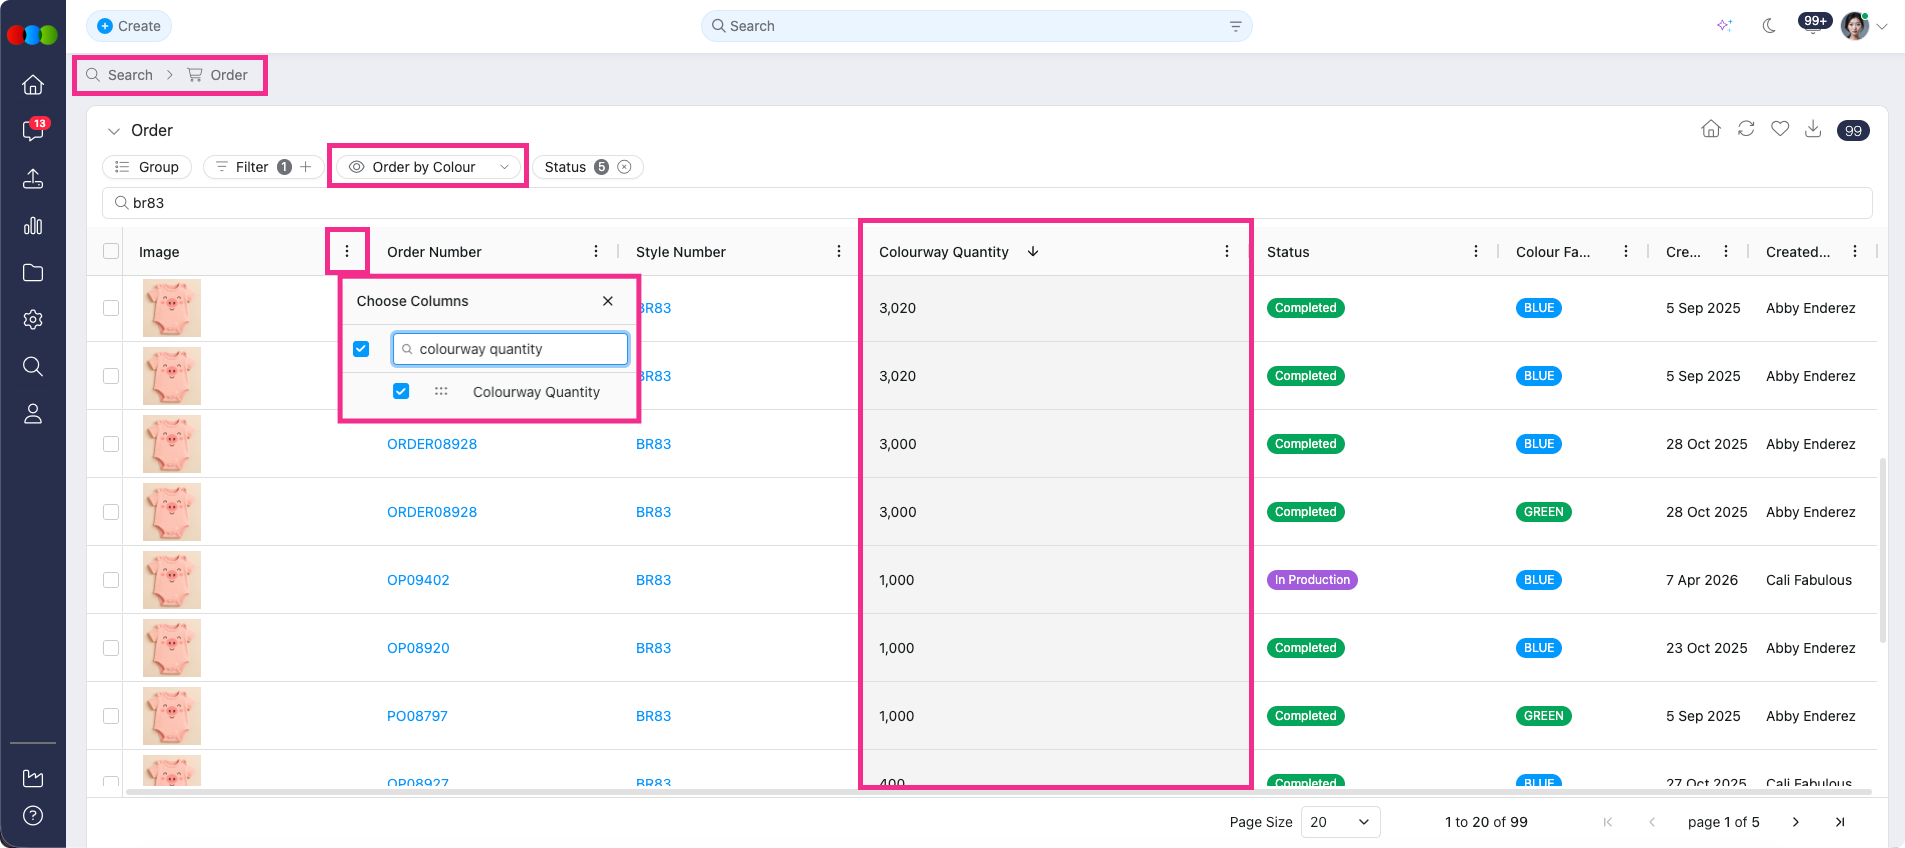The height and width of the screenshot is (848, 1905).
Task: Uncheck Colourway Quantity column checkbox
Action: tap(401, 391)
